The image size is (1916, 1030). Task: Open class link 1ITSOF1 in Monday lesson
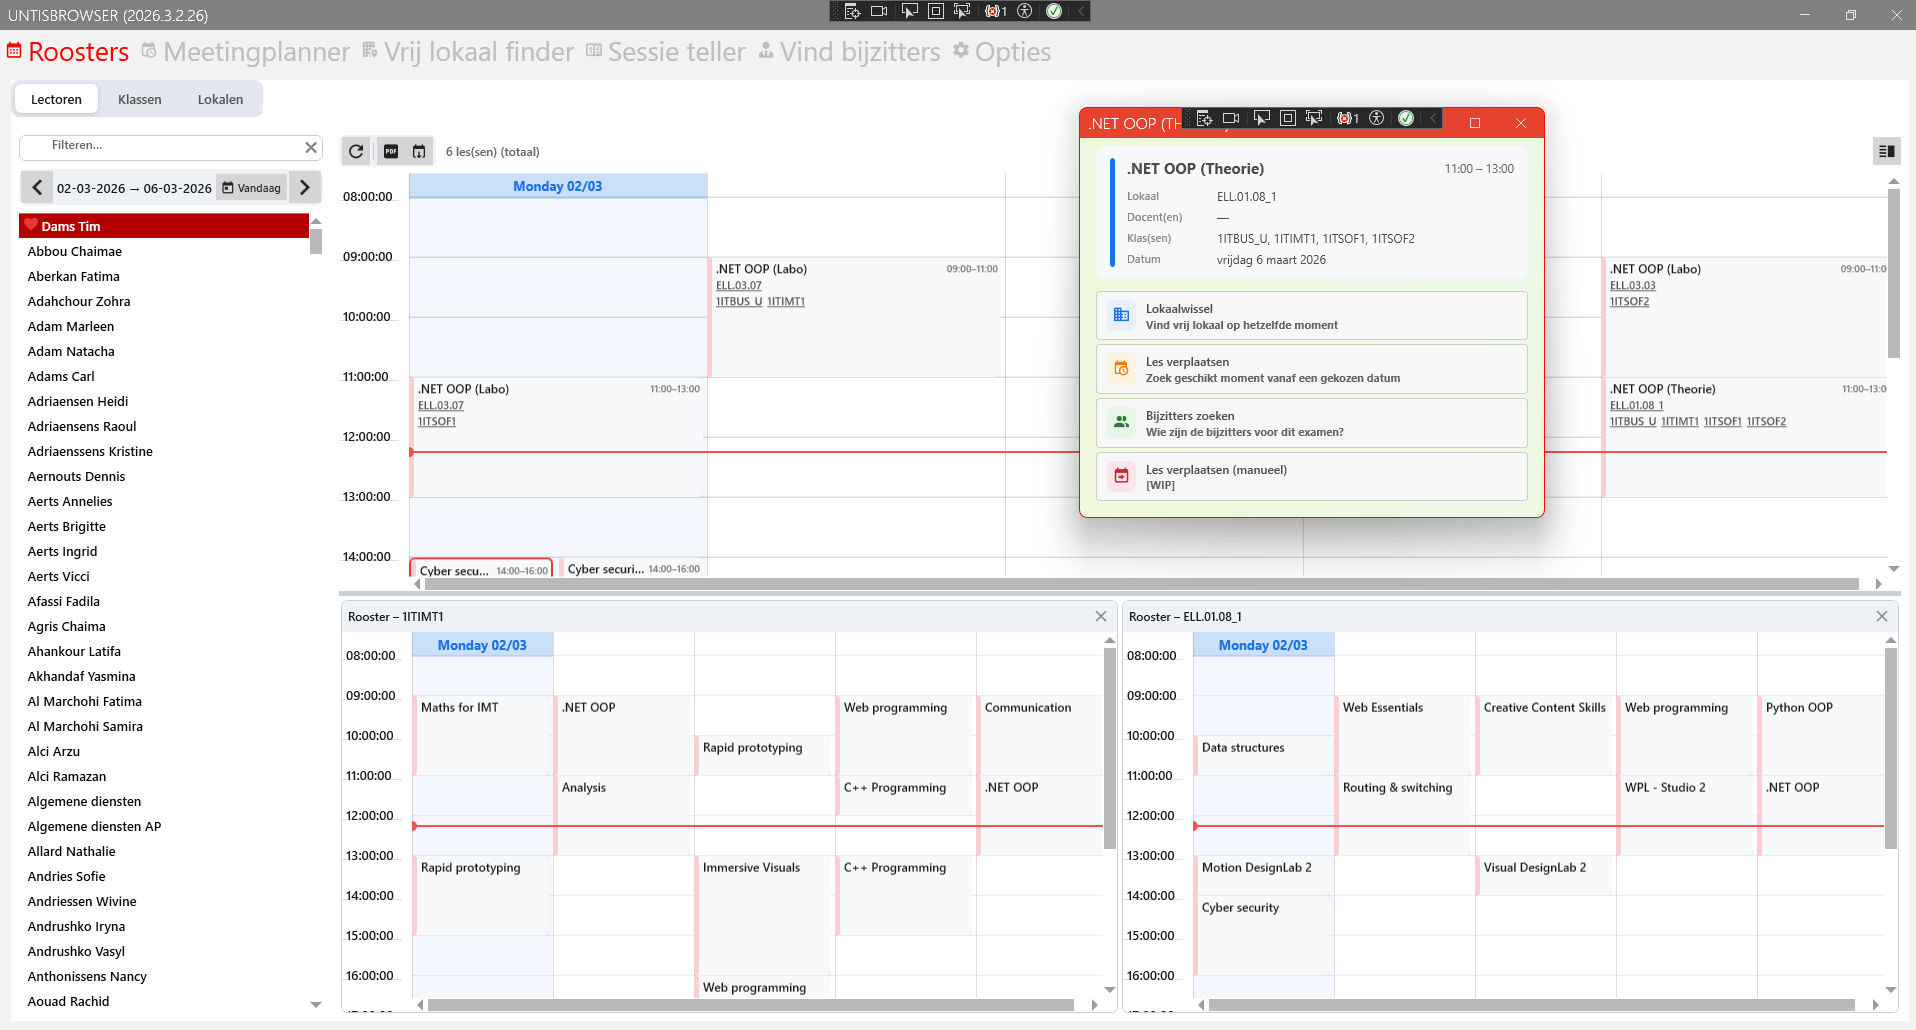click(x=437, y=422)
